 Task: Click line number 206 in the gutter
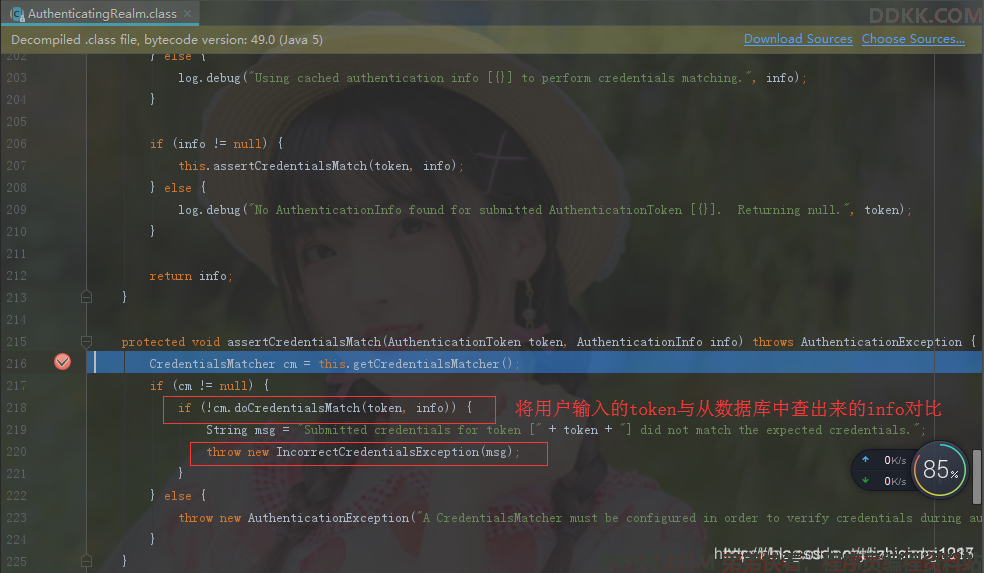coord(16,144)
